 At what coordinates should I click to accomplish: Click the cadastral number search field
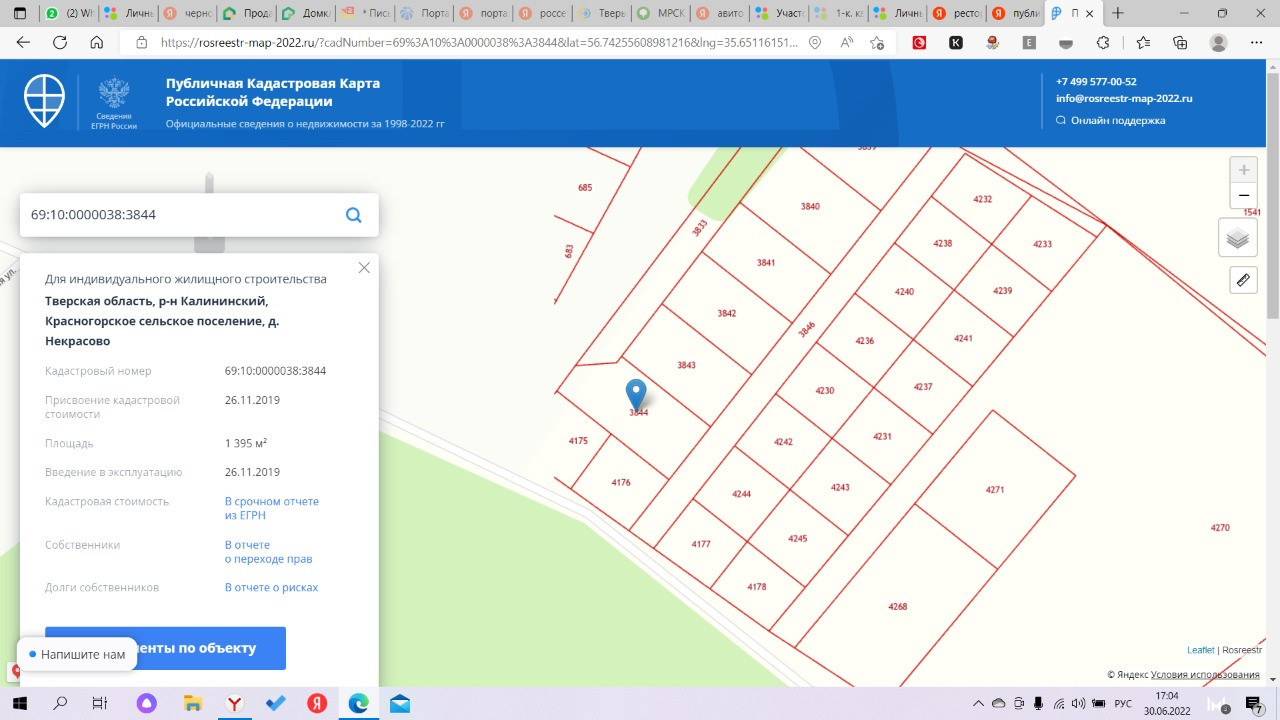click(x=180, y=215)
